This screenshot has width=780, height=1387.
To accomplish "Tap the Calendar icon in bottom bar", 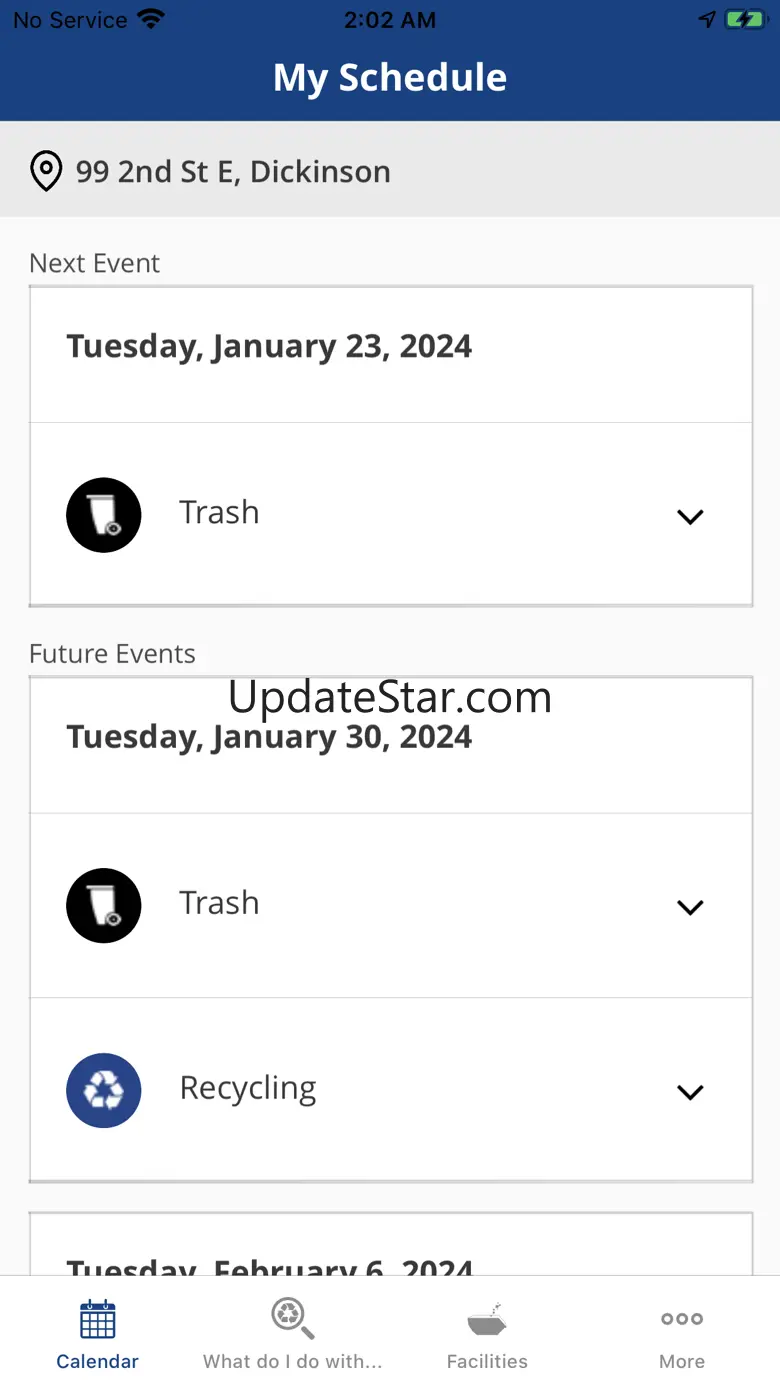I will coord(97,1319).
